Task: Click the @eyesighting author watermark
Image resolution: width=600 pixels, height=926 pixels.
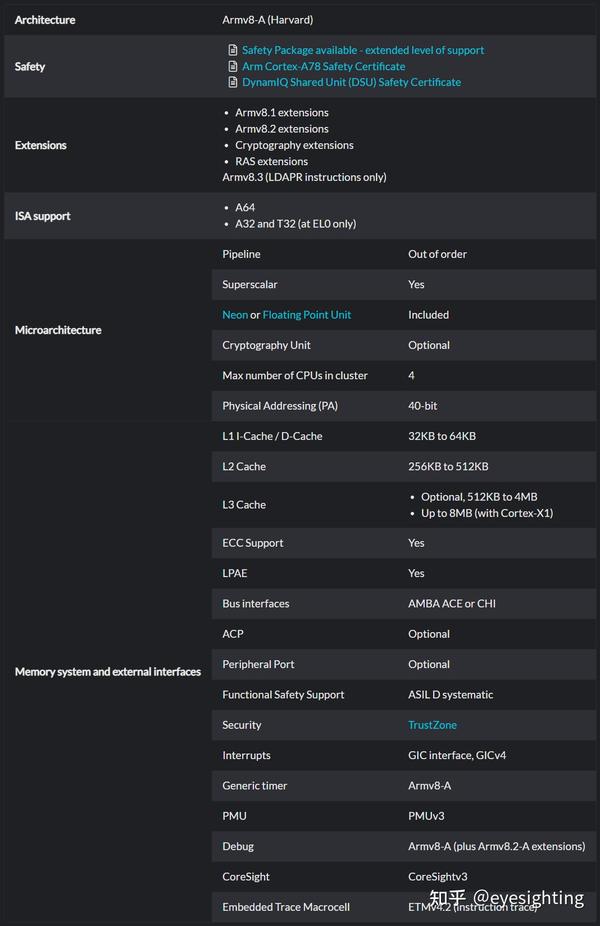Action: pyautogui.click(x=529, y=898)
